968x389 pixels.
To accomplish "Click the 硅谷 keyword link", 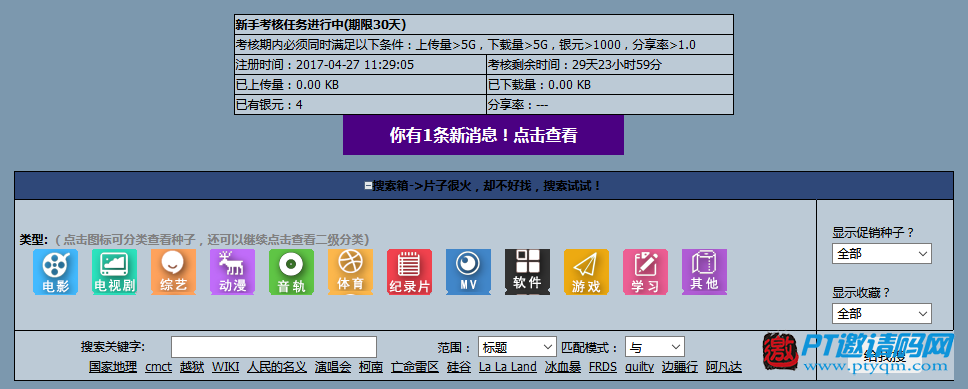I will click(459, 367).
